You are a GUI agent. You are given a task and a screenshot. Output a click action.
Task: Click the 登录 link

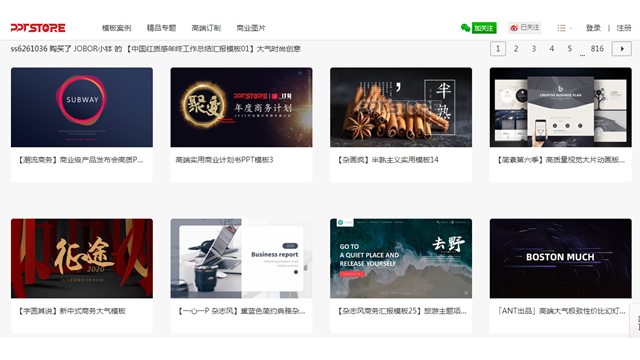tap(593, 28)
